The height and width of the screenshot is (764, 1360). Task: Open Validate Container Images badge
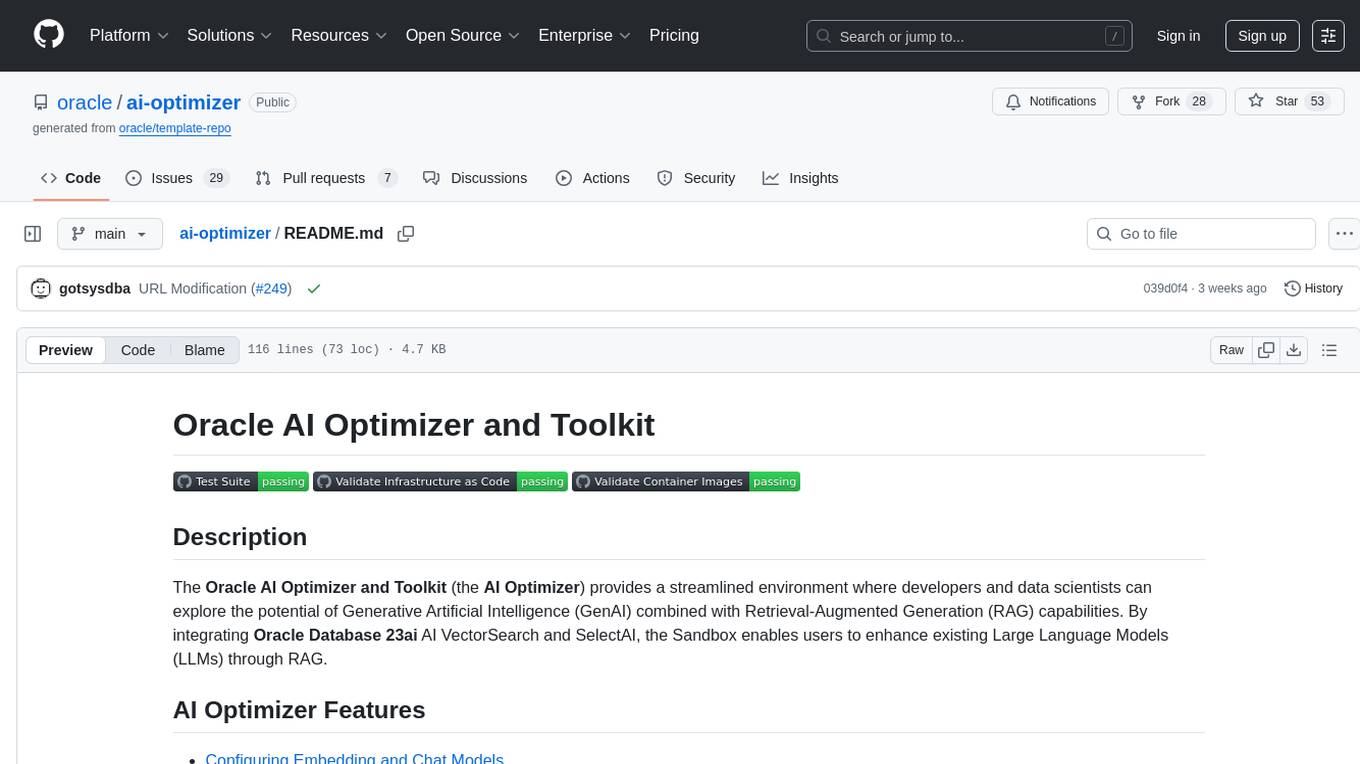tap(686, 481)
